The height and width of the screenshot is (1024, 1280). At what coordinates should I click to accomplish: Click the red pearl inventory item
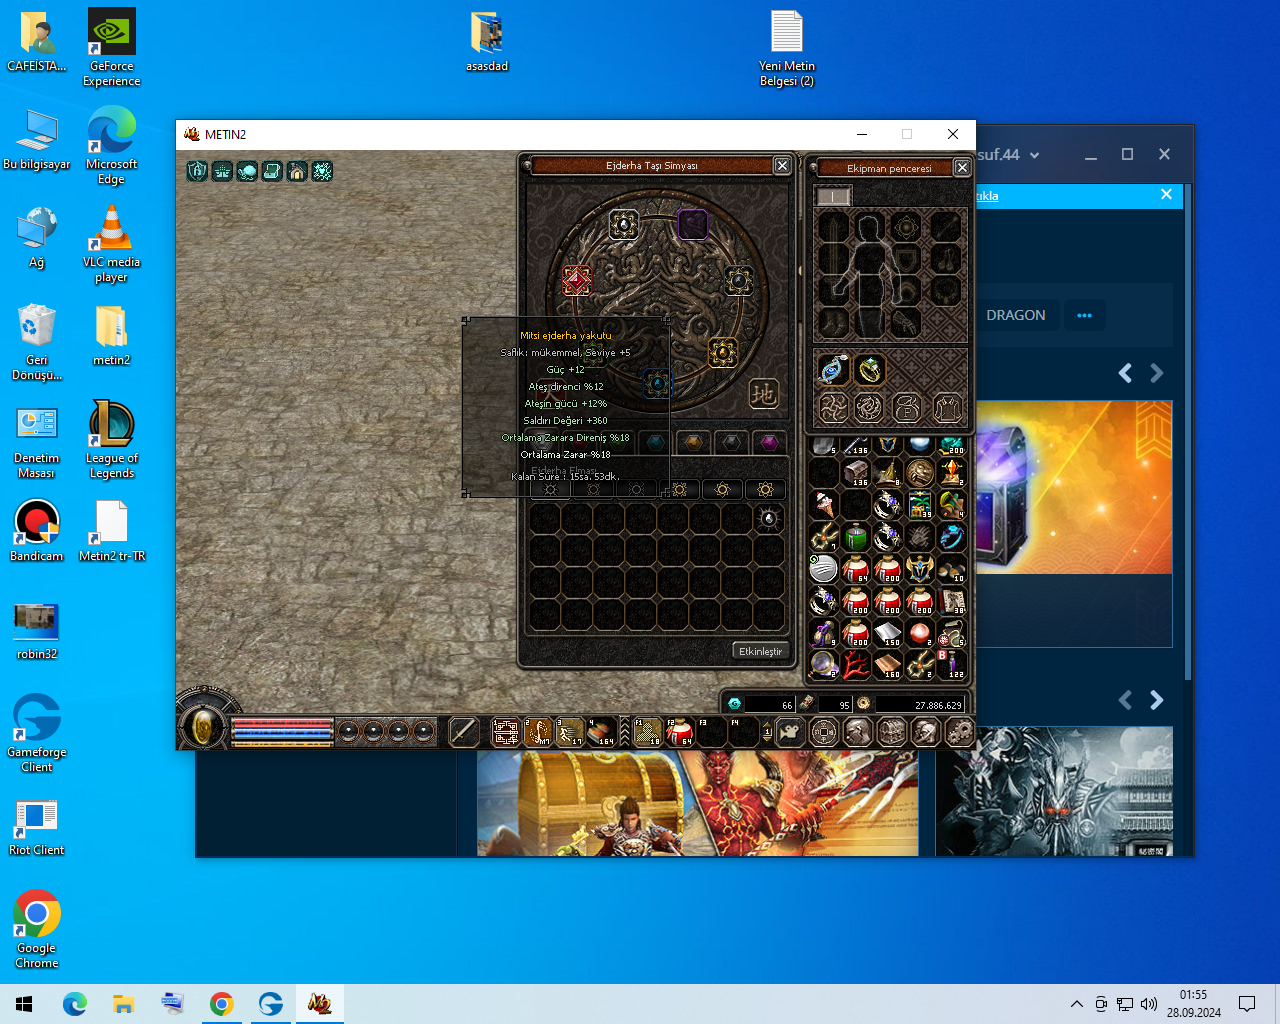pos(920,633)
